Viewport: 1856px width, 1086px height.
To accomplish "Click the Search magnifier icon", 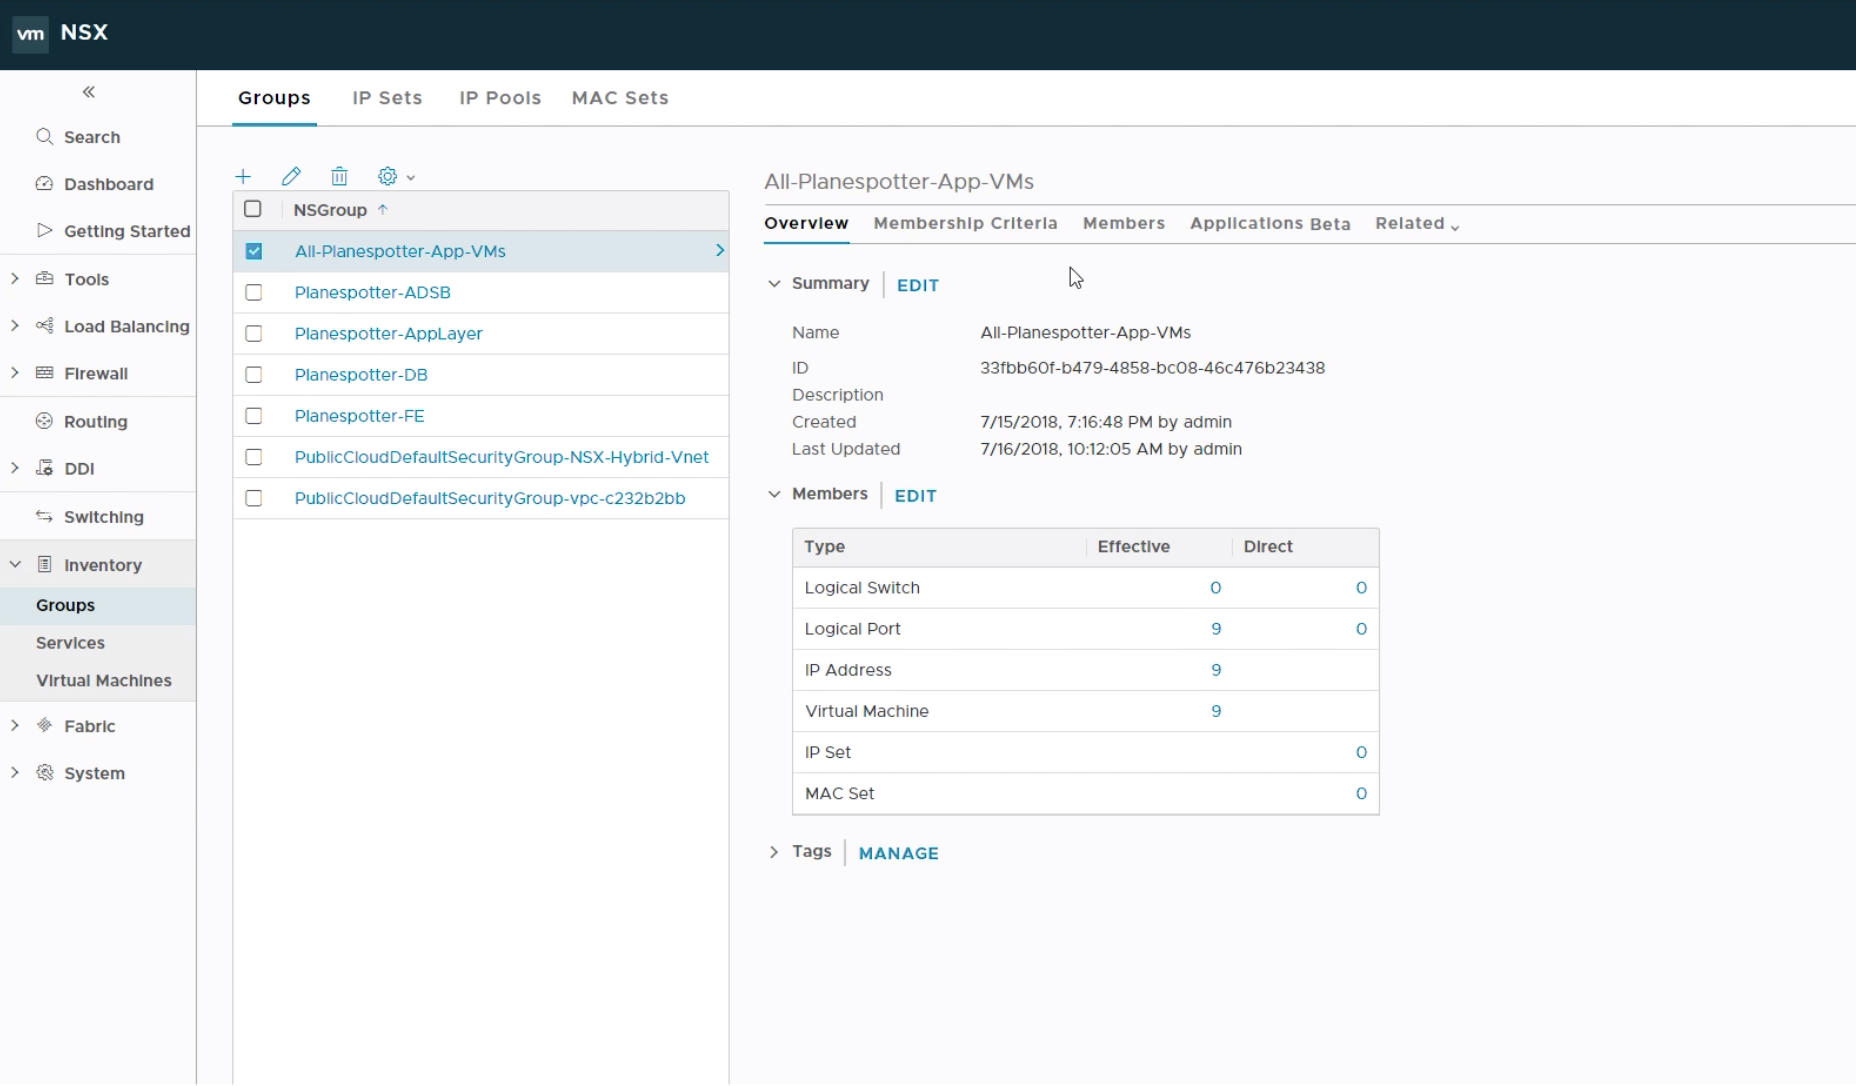I will click(44, 136).
